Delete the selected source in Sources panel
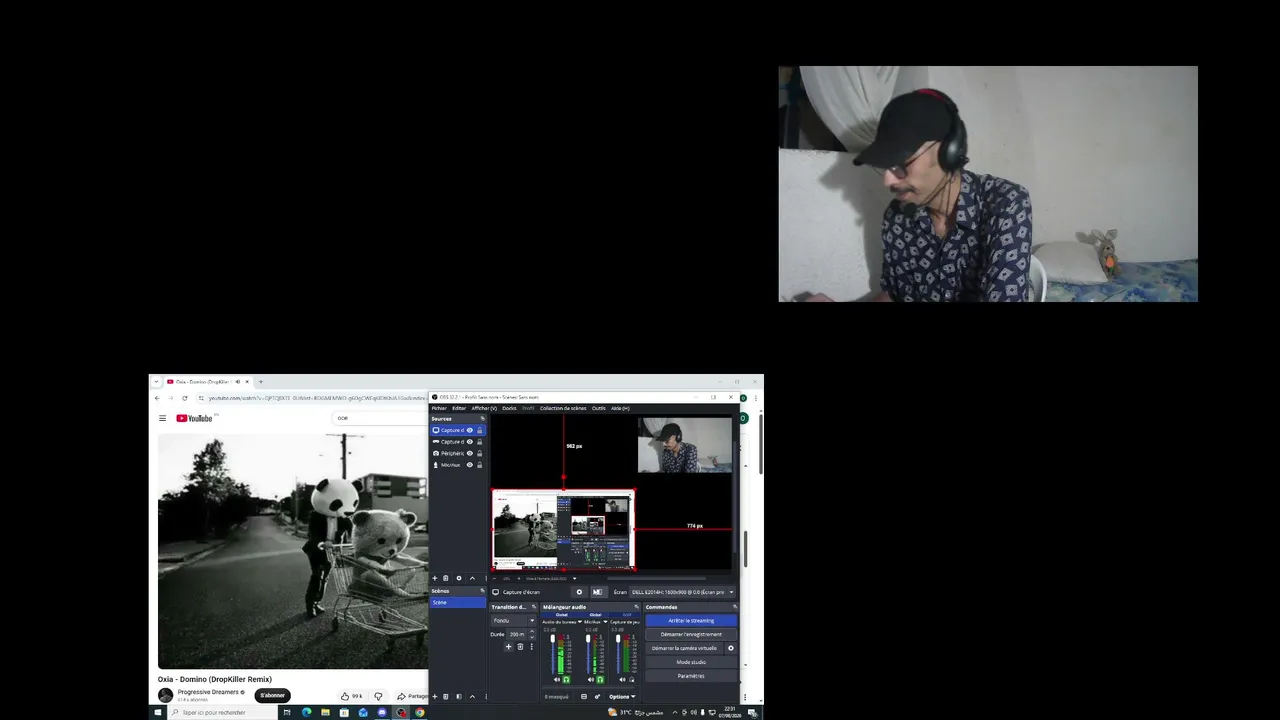This screenshot has width=1280, height=720. [446, 578]
